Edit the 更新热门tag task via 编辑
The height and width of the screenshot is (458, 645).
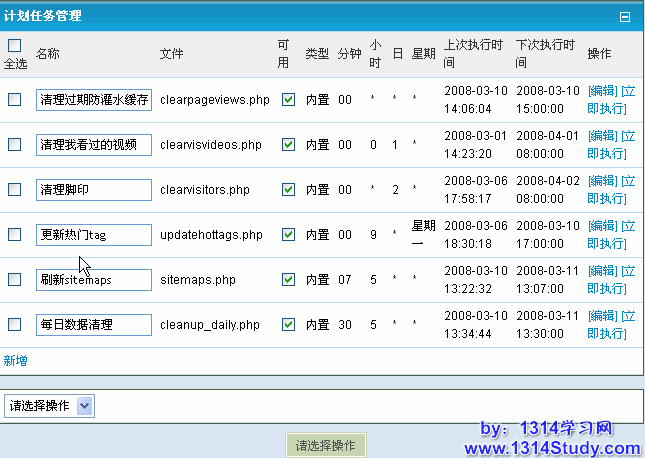click(602, 226)
